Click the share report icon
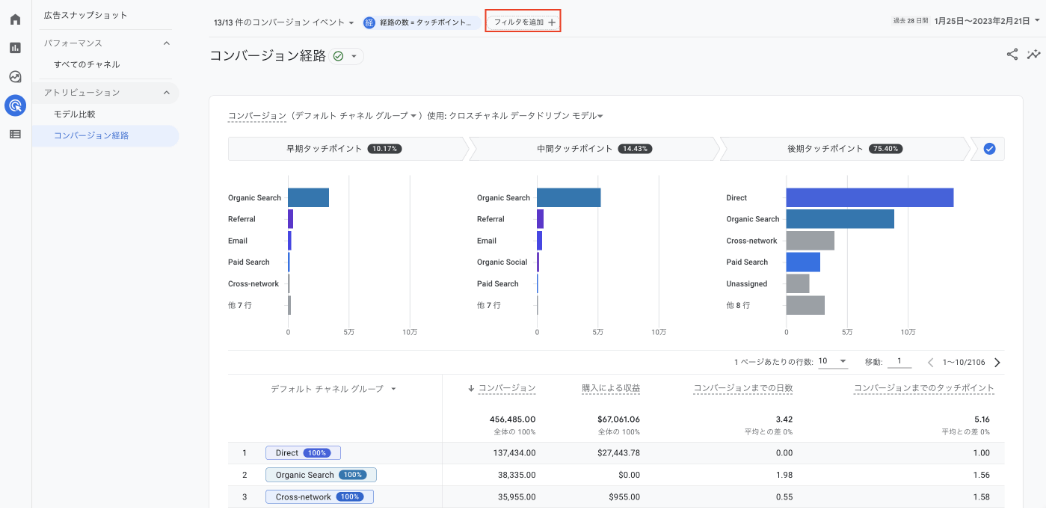 (1012, 55)
